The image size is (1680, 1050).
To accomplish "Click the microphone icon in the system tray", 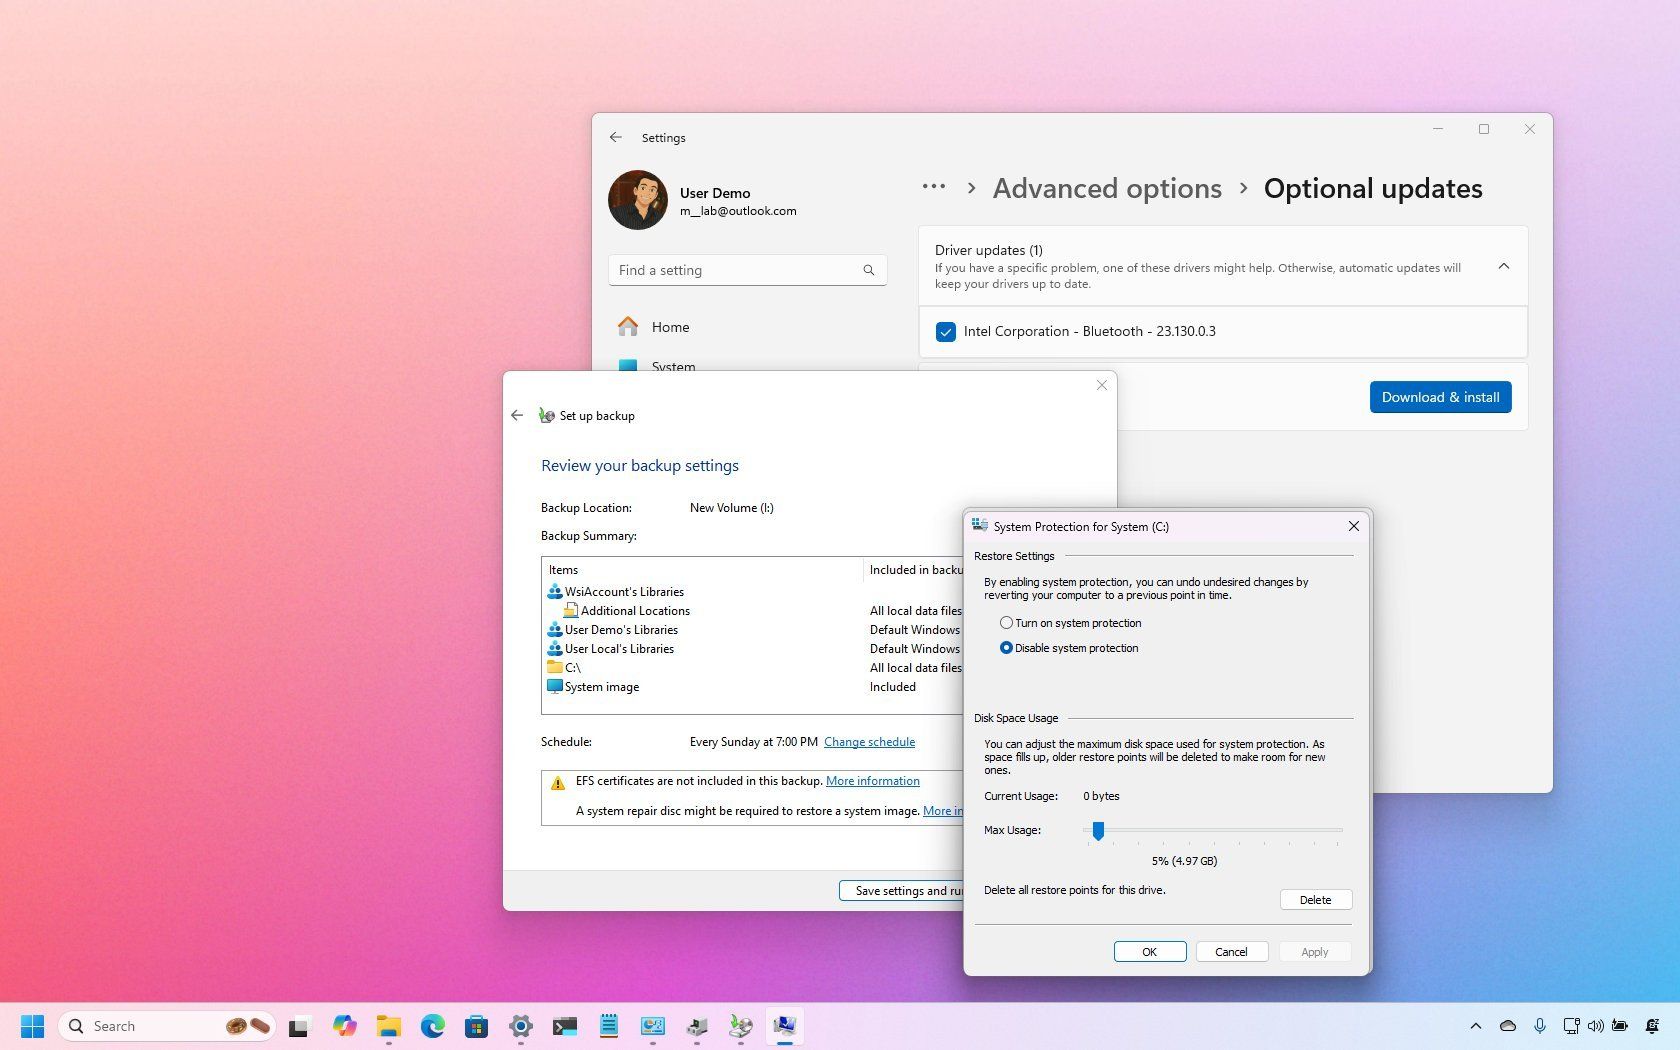I will point(1540,1026).
